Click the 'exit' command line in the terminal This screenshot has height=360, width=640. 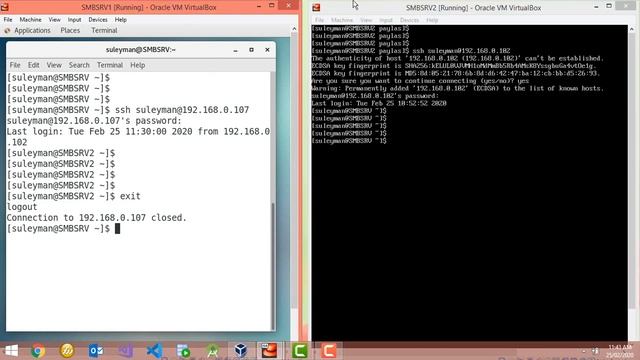73,196
